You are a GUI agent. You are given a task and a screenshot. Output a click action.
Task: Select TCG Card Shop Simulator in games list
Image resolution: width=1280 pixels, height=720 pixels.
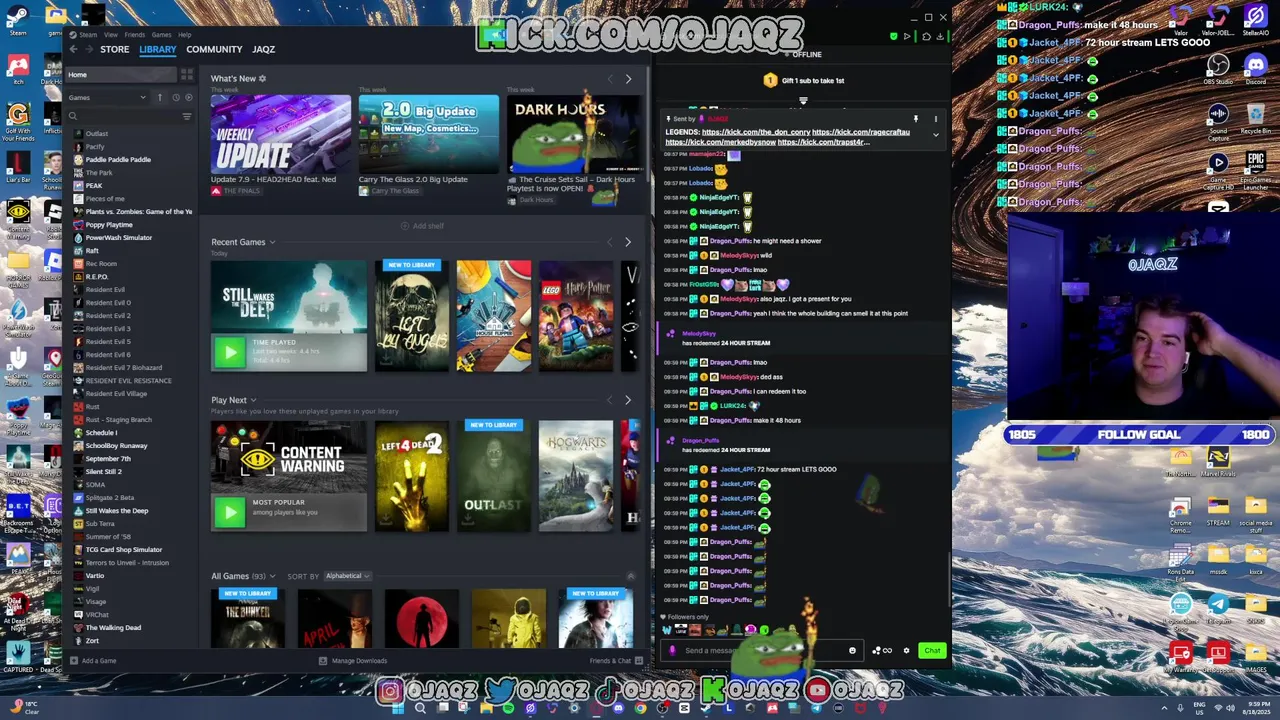123,550
